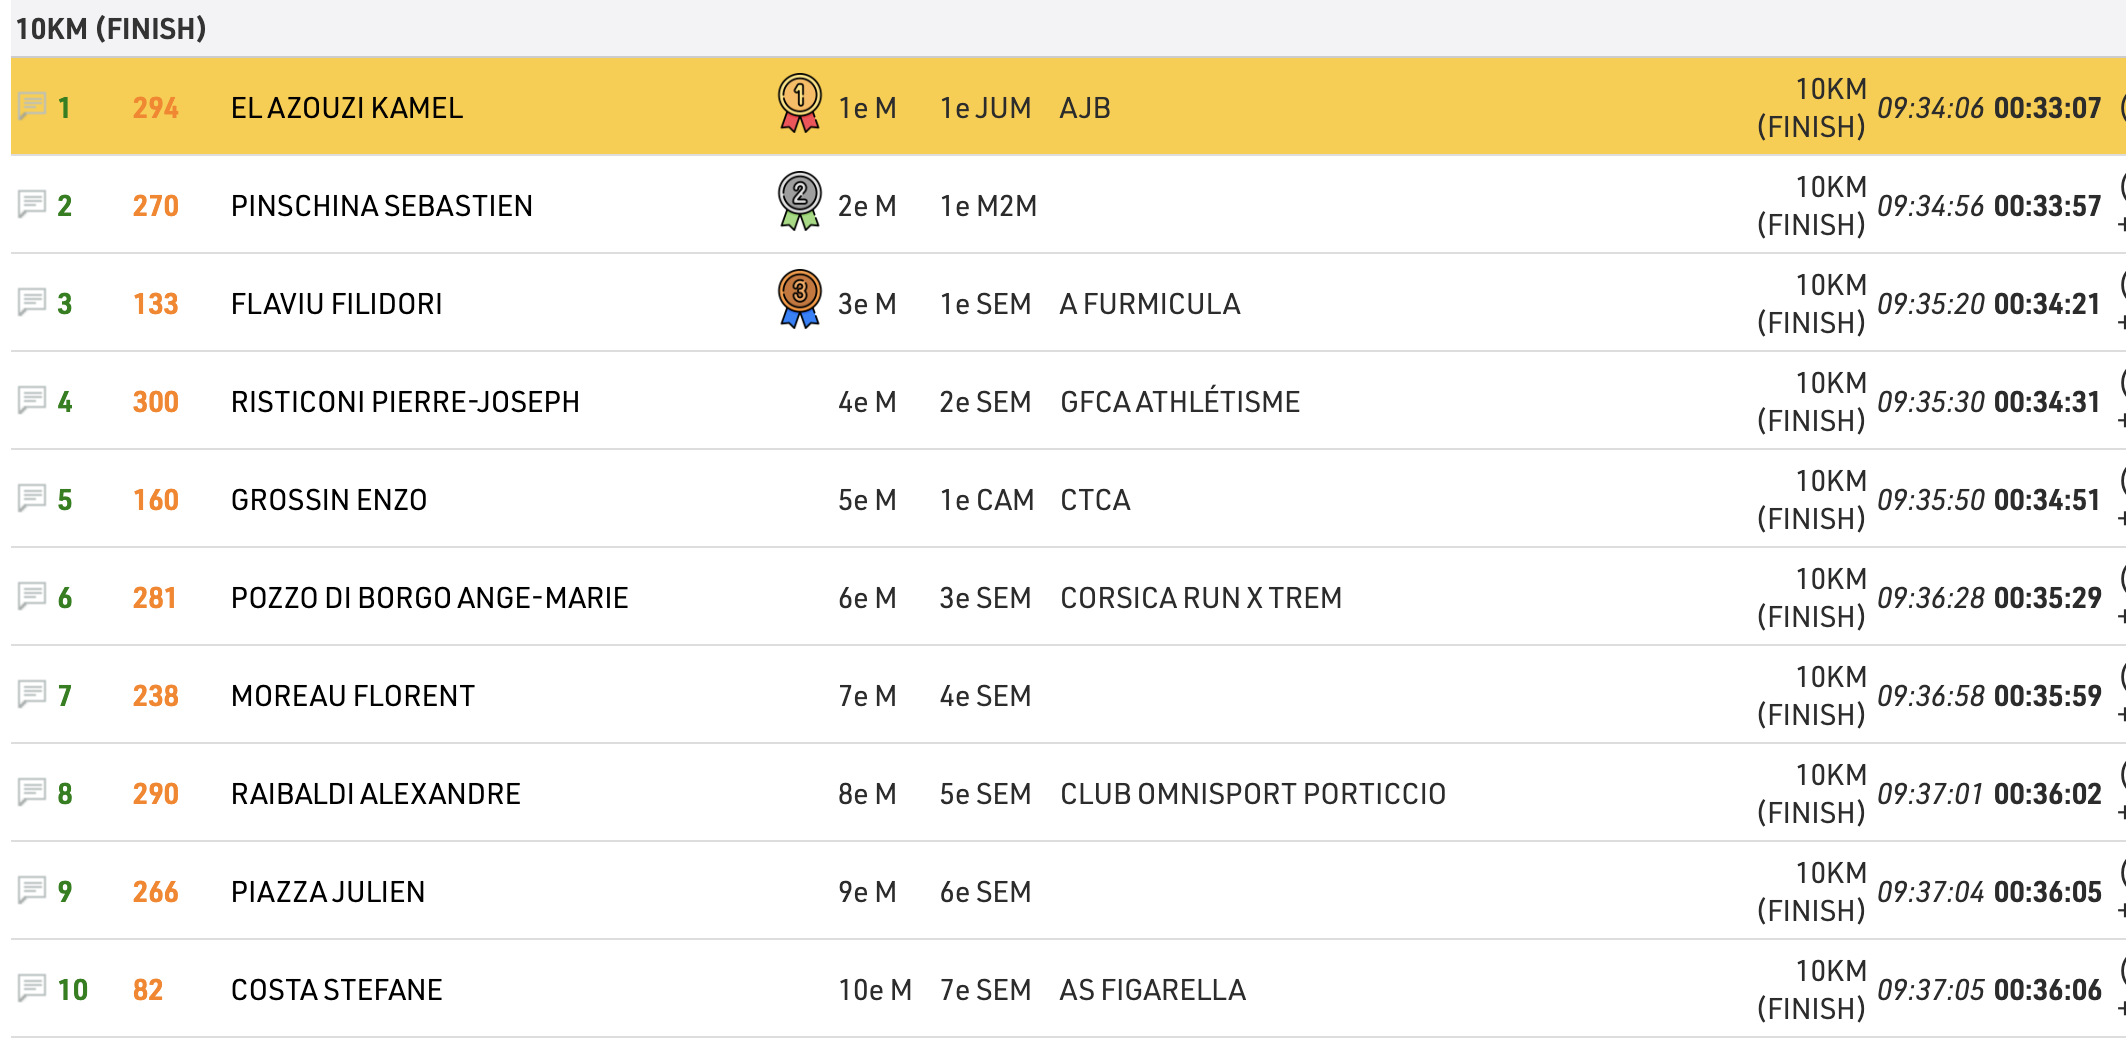Click the 10KM (FINISH) section header

(x=111, y=28)
